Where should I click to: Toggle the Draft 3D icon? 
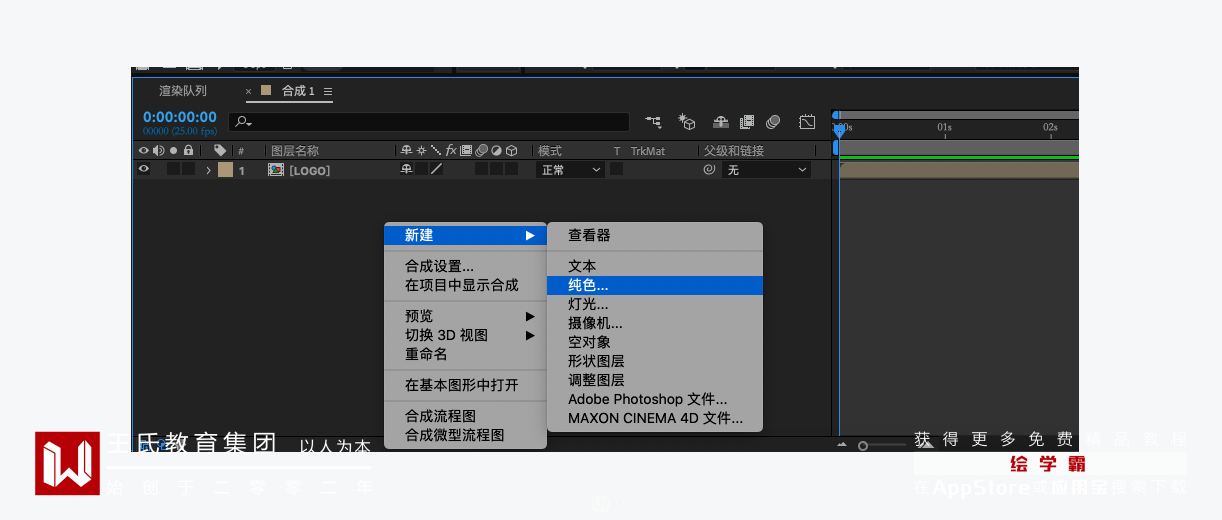click(x=687, y=122)
